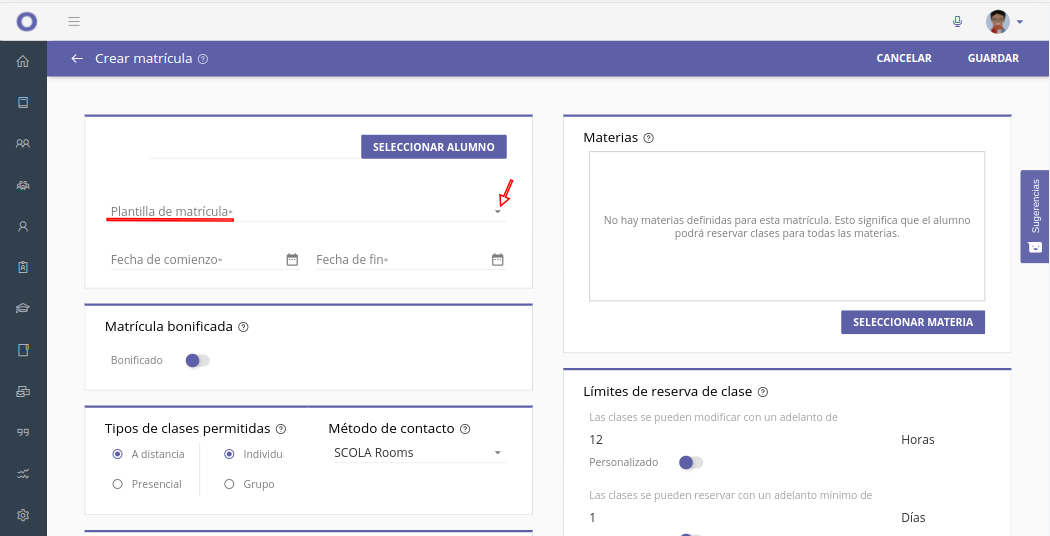
Task: Open the user avatar menu
Action: pyautogui.click(x=998, y=21)
